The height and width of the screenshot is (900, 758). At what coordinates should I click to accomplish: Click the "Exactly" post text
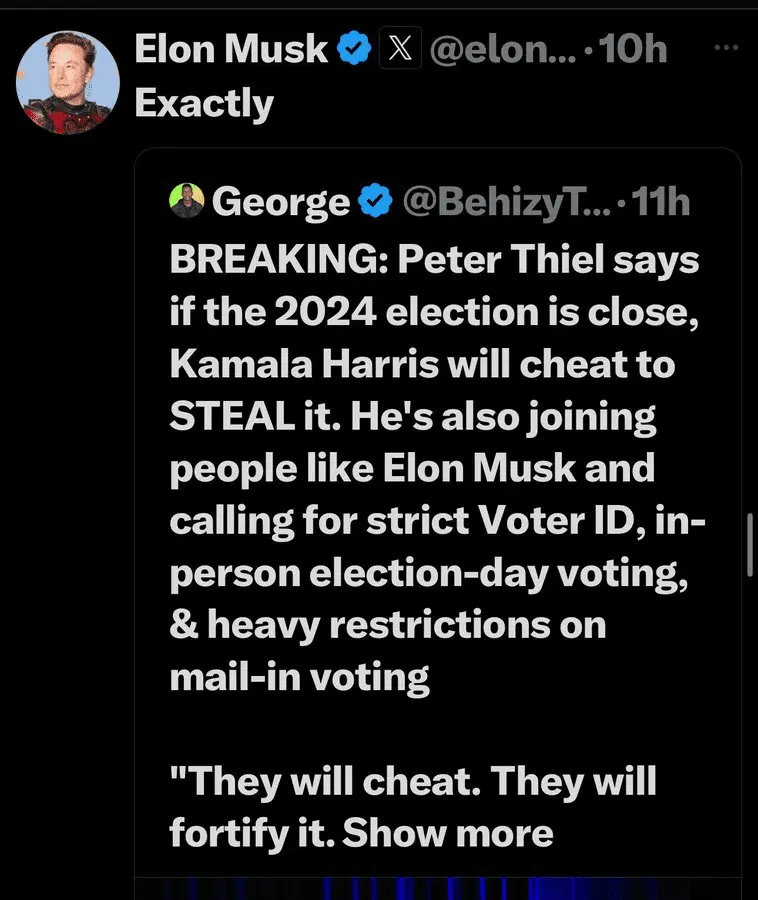[x=204, y=103]
